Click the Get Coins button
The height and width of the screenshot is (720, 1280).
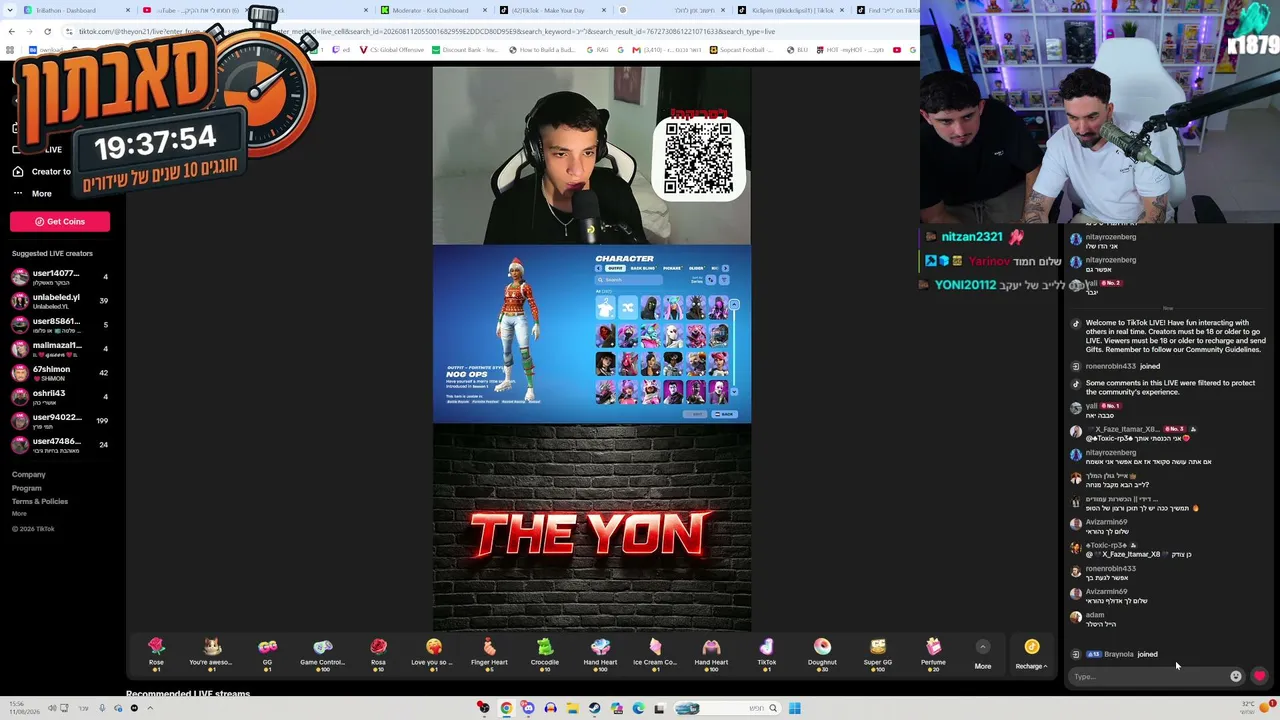point(60,221)
